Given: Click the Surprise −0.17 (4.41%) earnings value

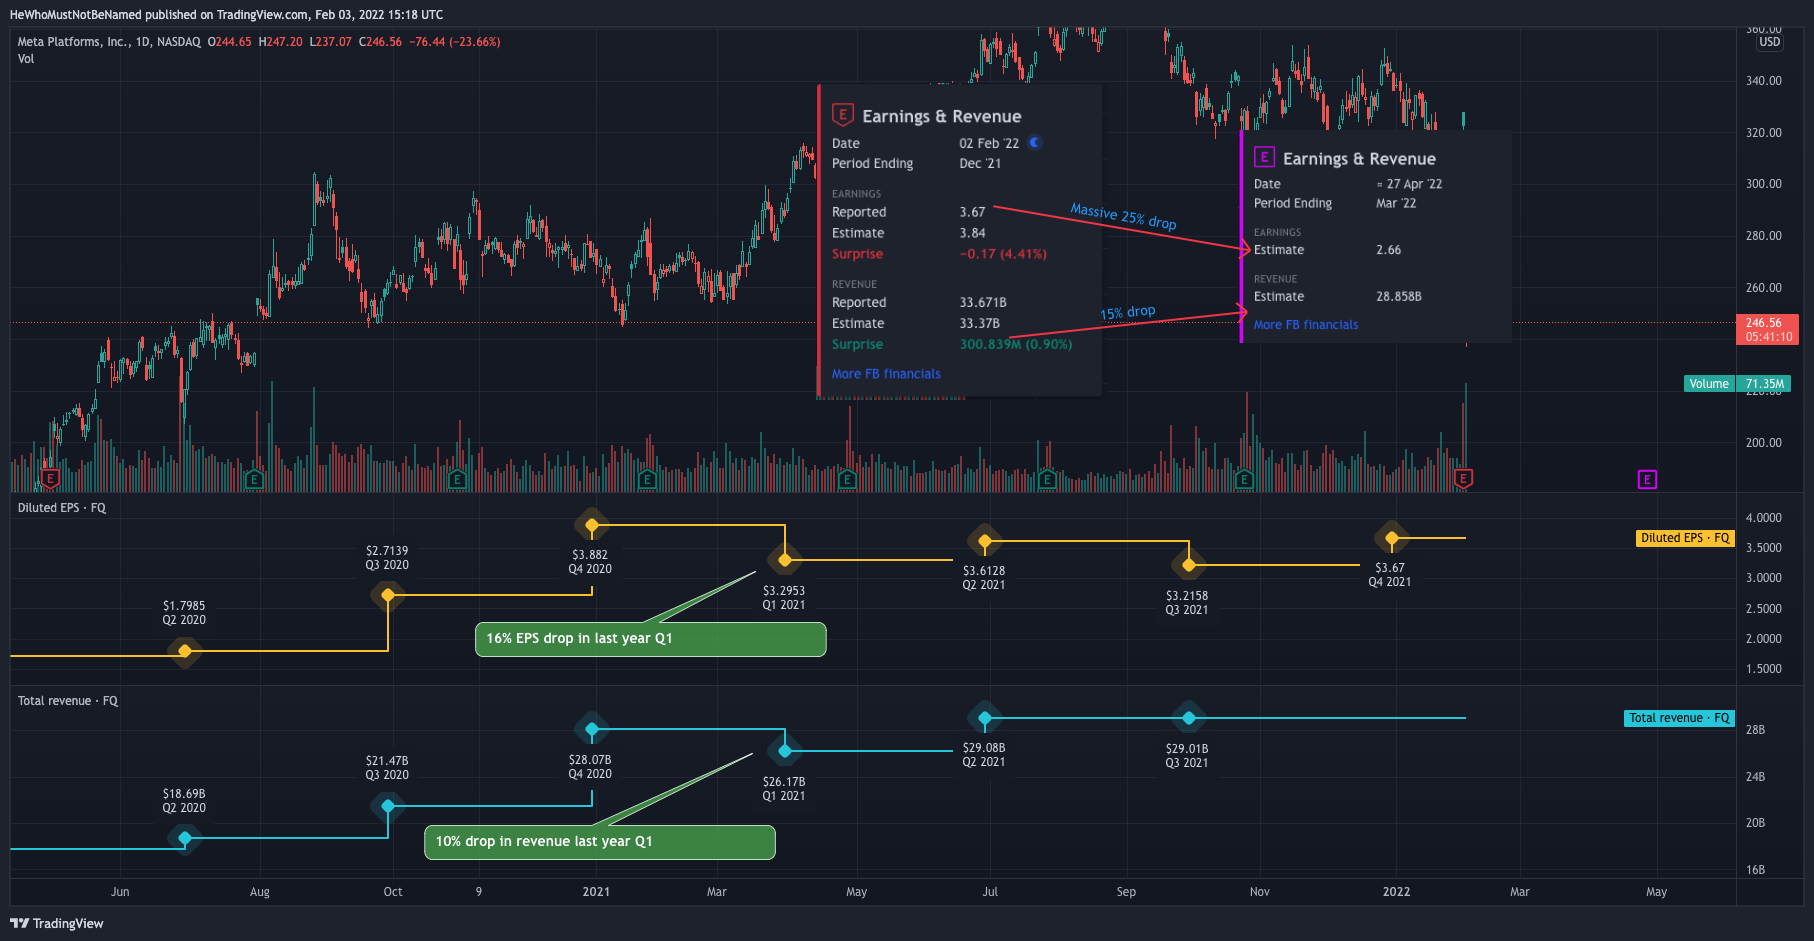Looking at the screenshot, I should (x=1003, y=254).
